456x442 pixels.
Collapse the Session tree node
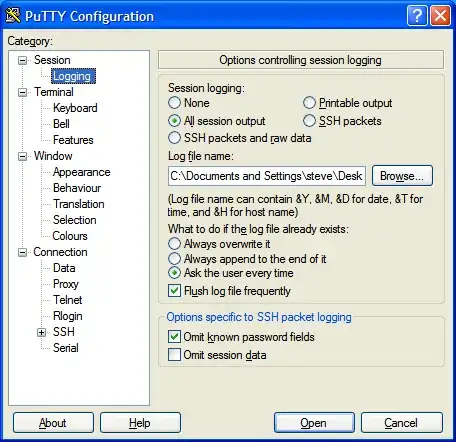22,60
